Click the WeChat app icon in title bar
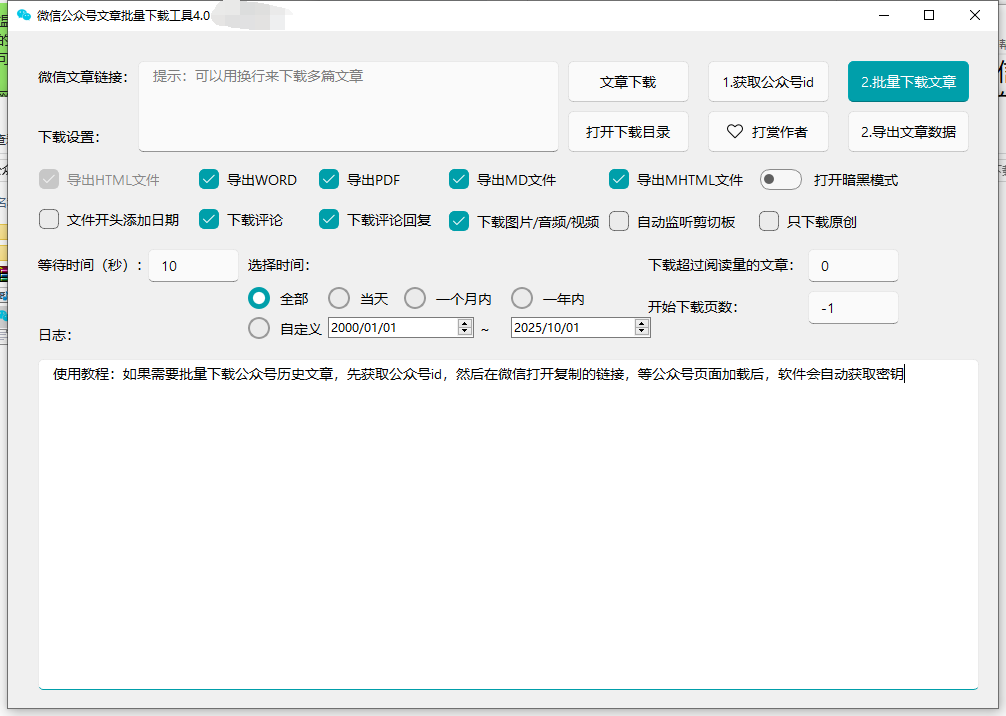This screenshot has height=716, width=1006. pos(24,15)
